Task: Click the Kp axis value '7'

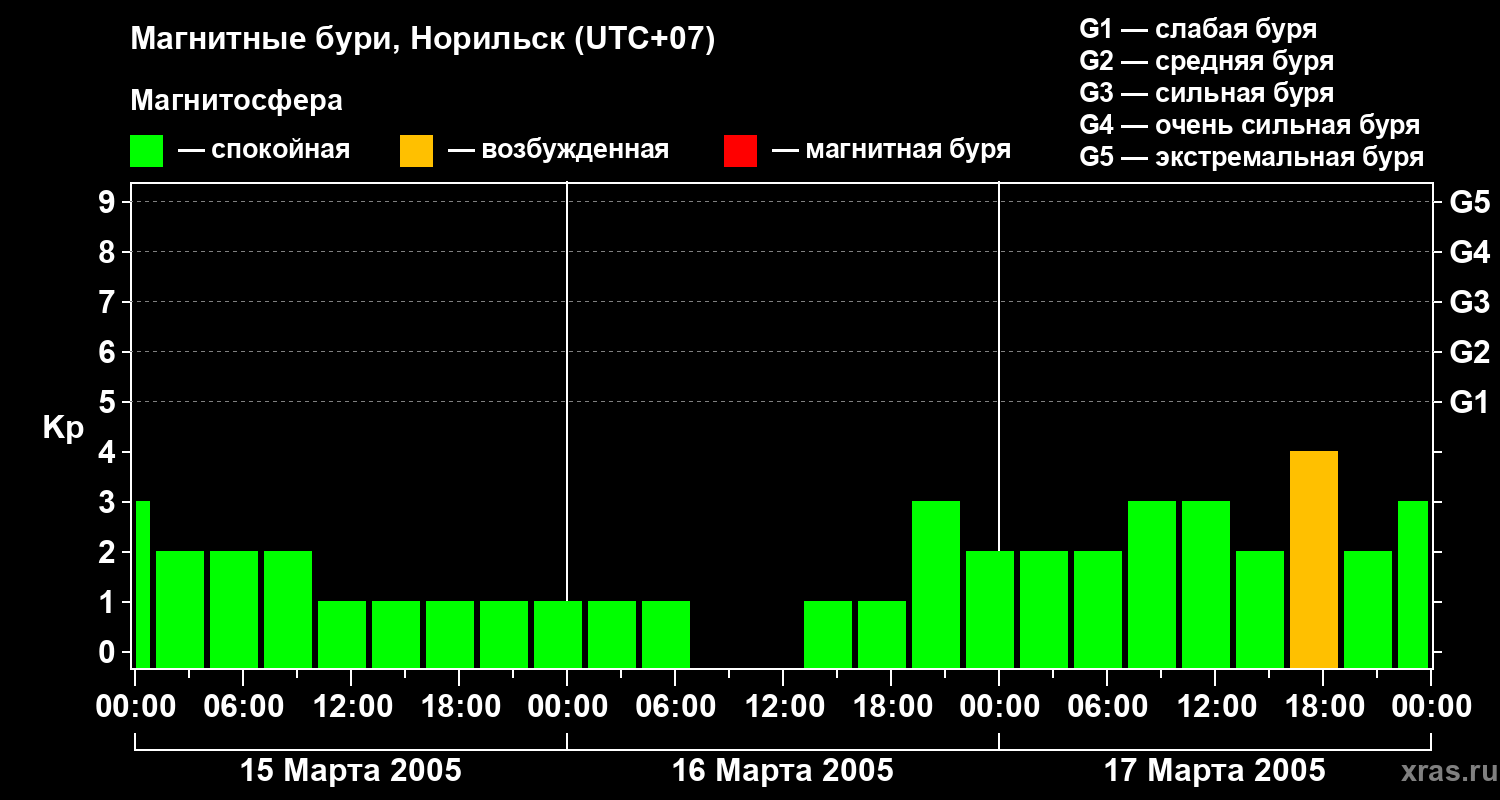Action: pyautogui.click(x=109, y=302)
